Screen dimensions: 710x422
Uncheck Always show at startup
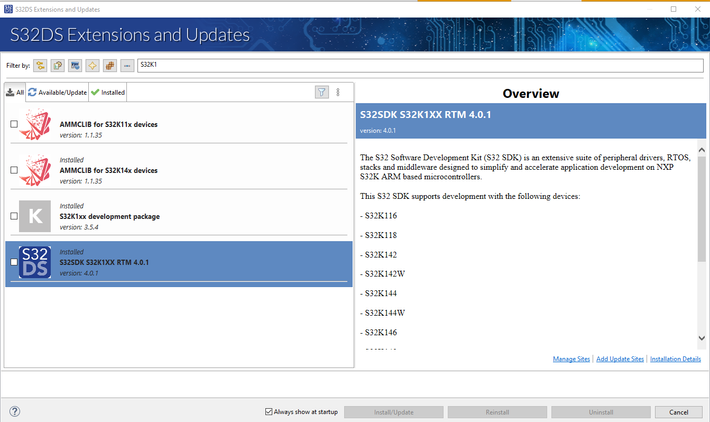[269, 412]
